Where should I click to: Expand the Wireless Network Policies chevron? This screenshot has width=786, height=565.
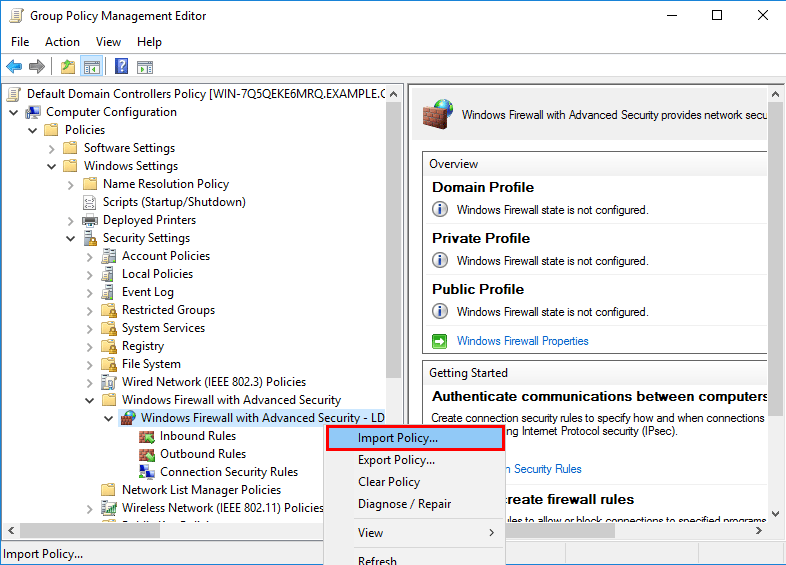pos(90,508)
